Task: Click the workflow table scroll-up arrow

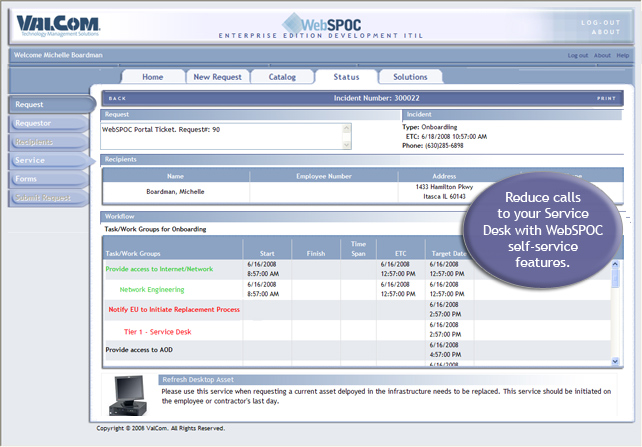Action: coord(615,264)
